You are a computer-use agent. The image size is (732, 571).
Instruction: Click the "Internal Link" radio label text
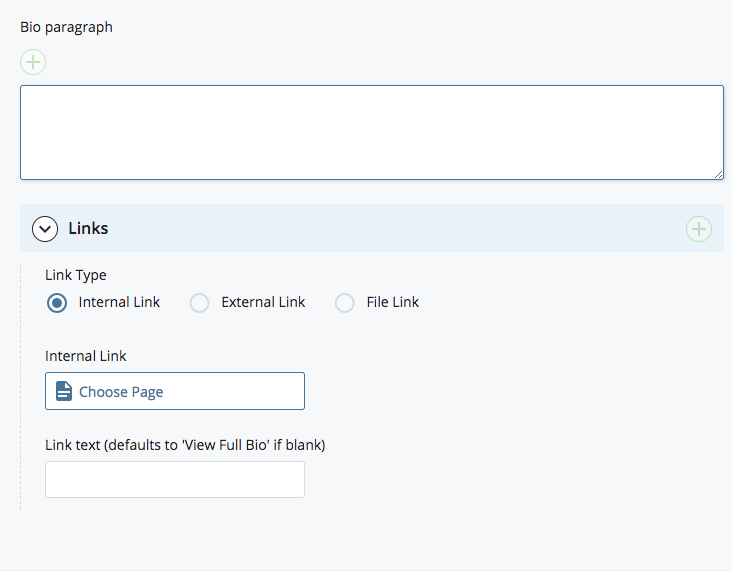click(119, 302)
